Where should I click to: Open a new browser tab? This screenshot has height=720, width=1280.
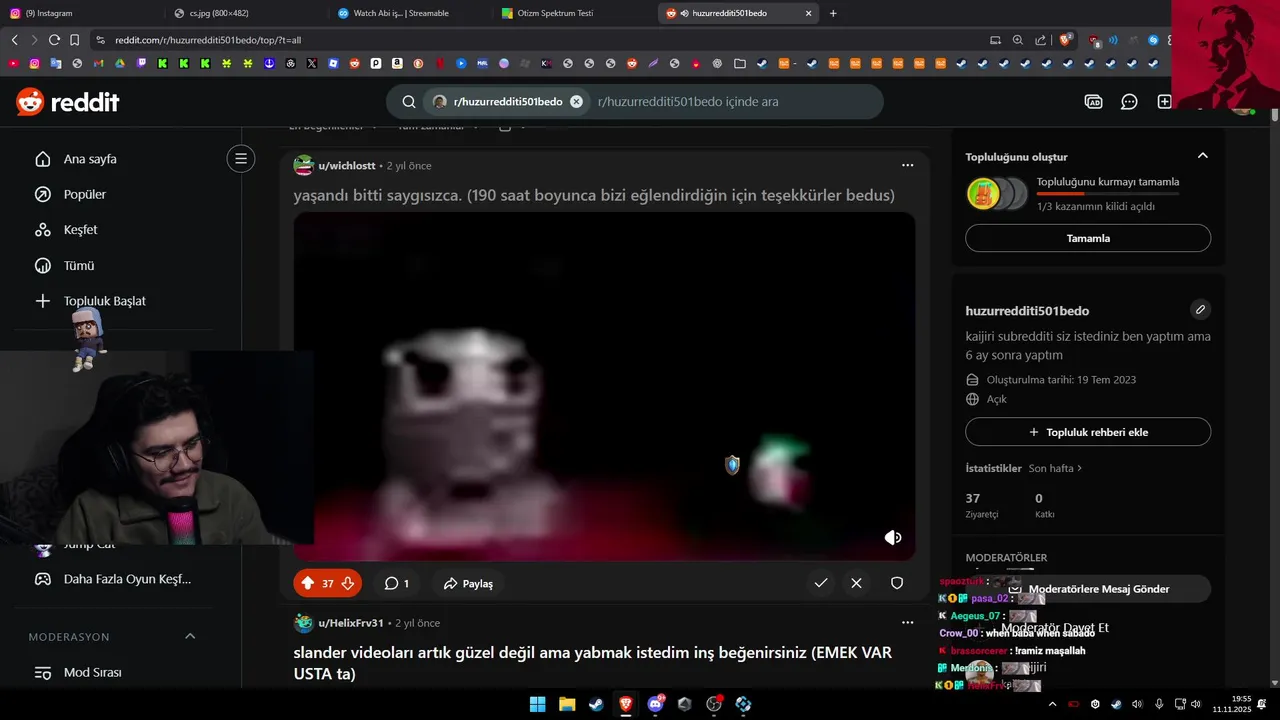click(x=833, y=13)
